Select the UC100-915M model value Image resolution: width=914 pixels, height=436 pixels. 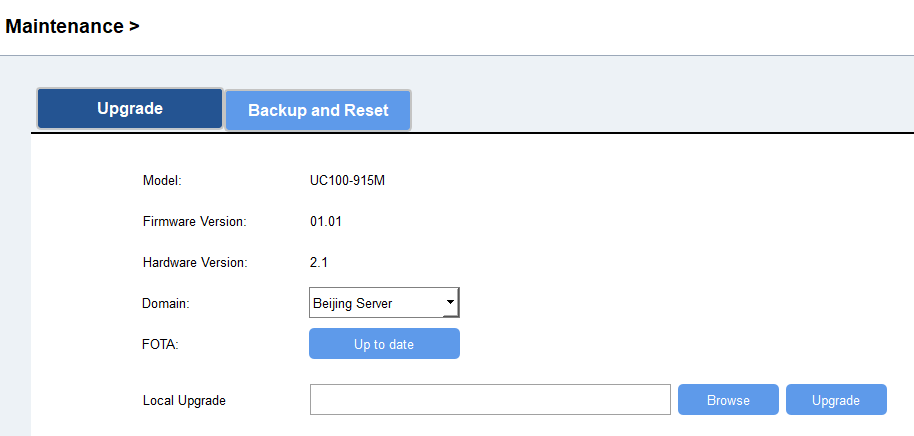click(x=346, y=181)
